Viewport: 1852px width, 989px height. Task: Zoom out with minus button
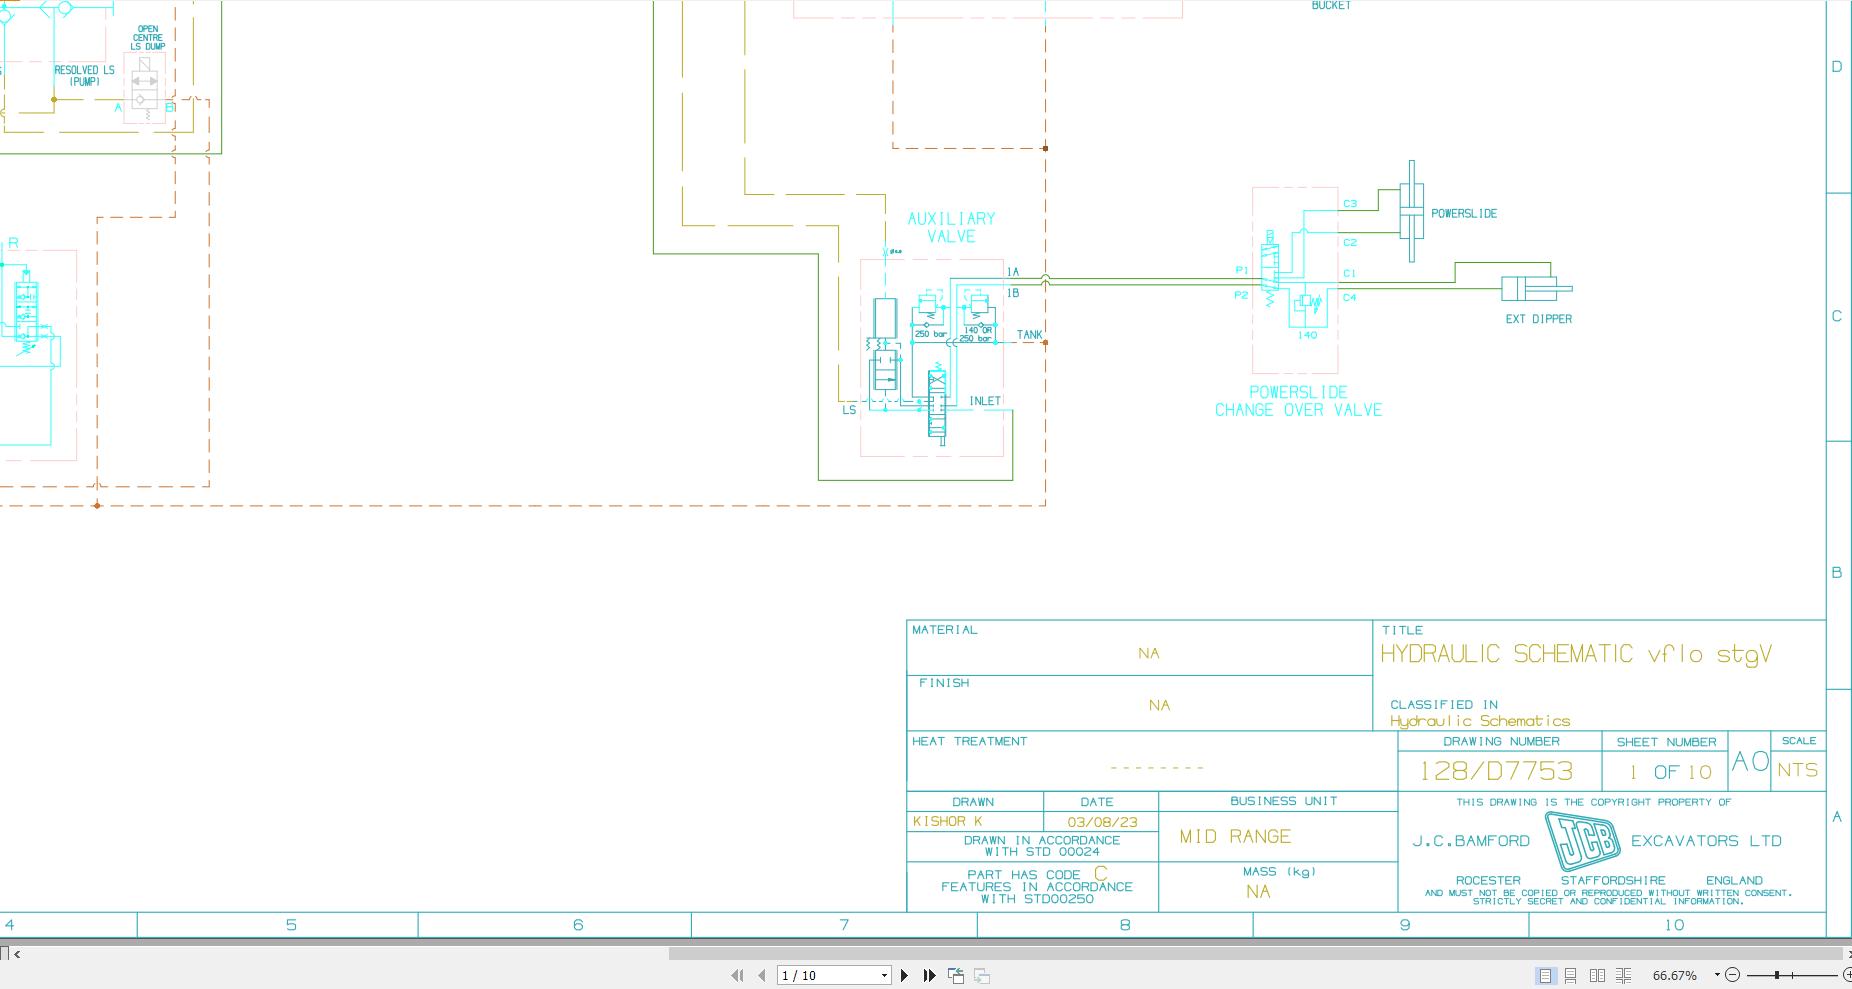1733,975
